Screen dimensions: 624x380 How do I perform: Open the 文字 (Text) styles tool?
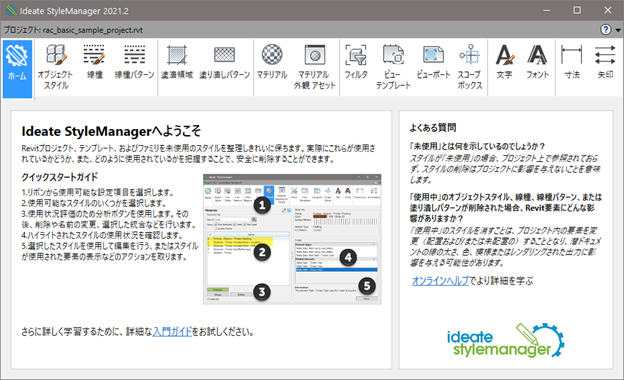click(505, 62)
